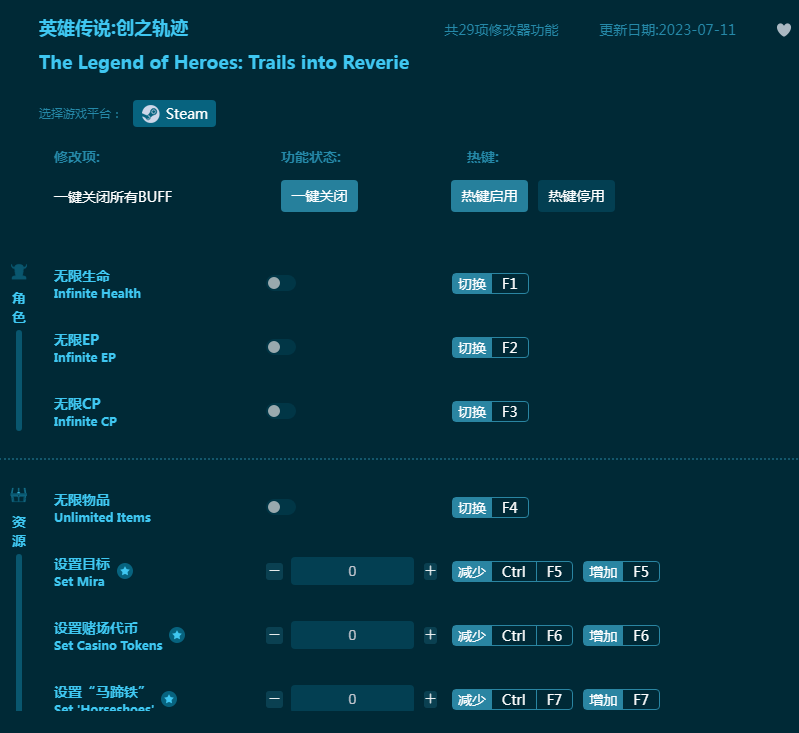Decrease Set Casino Tokens with minus
This screenshot has height=733, width=799.
click(275, 635)
